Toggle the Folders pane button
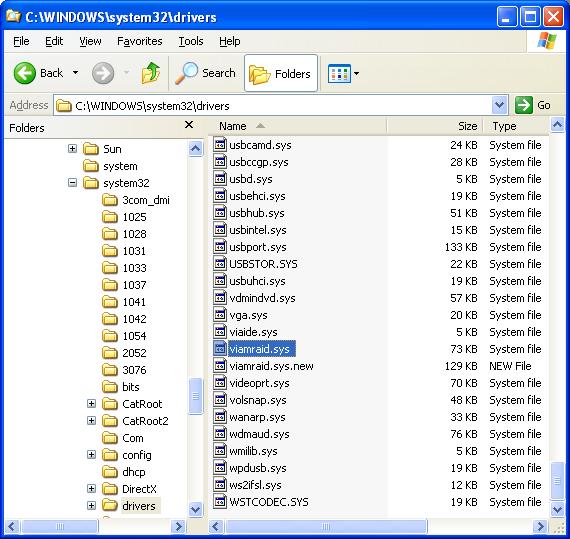 (x=281, y=73)
